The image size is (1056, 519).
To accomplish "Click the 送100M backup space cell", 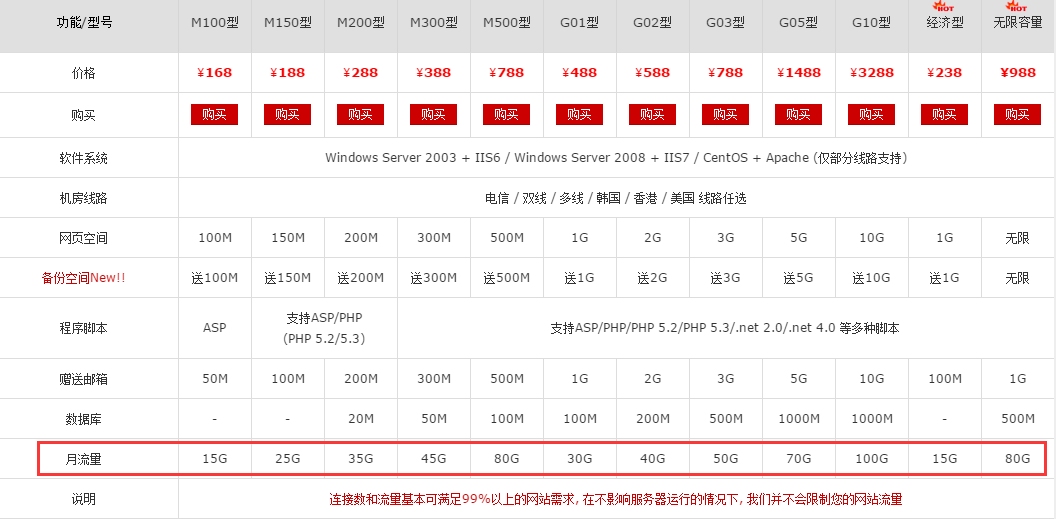I will 214,277.
